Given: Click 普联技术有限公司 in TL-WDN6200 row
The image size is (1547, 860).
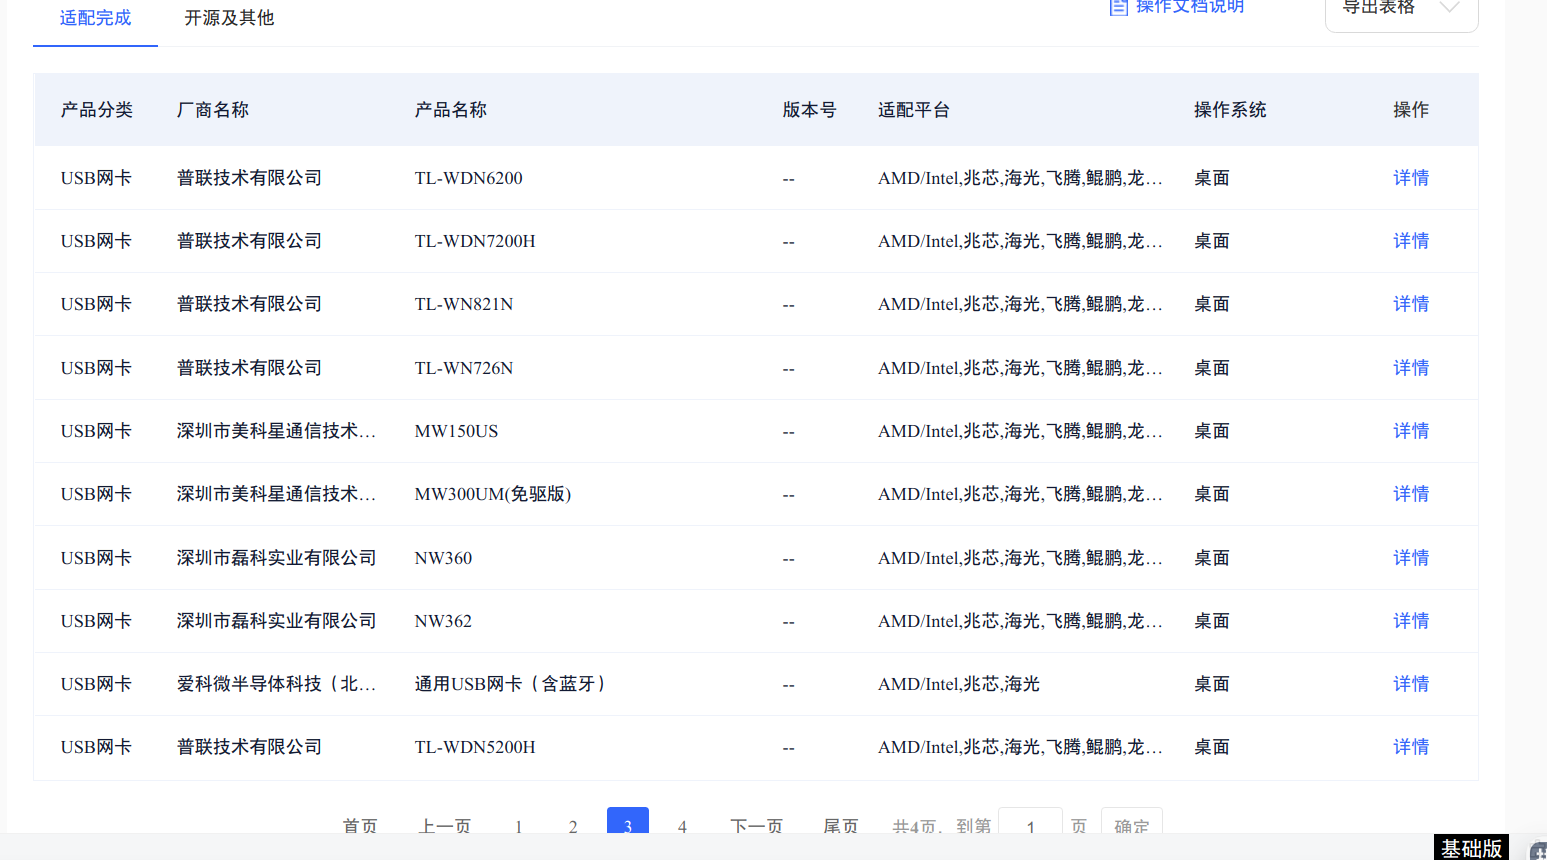Looking at the screenshot, I should tap(249, 178).
